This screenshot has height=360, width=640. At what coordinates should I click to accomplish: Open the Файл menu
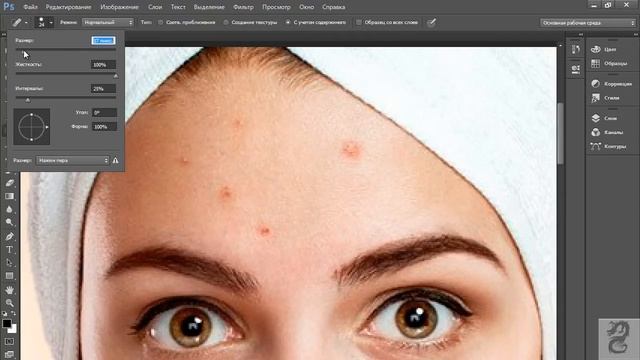coord(30,7)
